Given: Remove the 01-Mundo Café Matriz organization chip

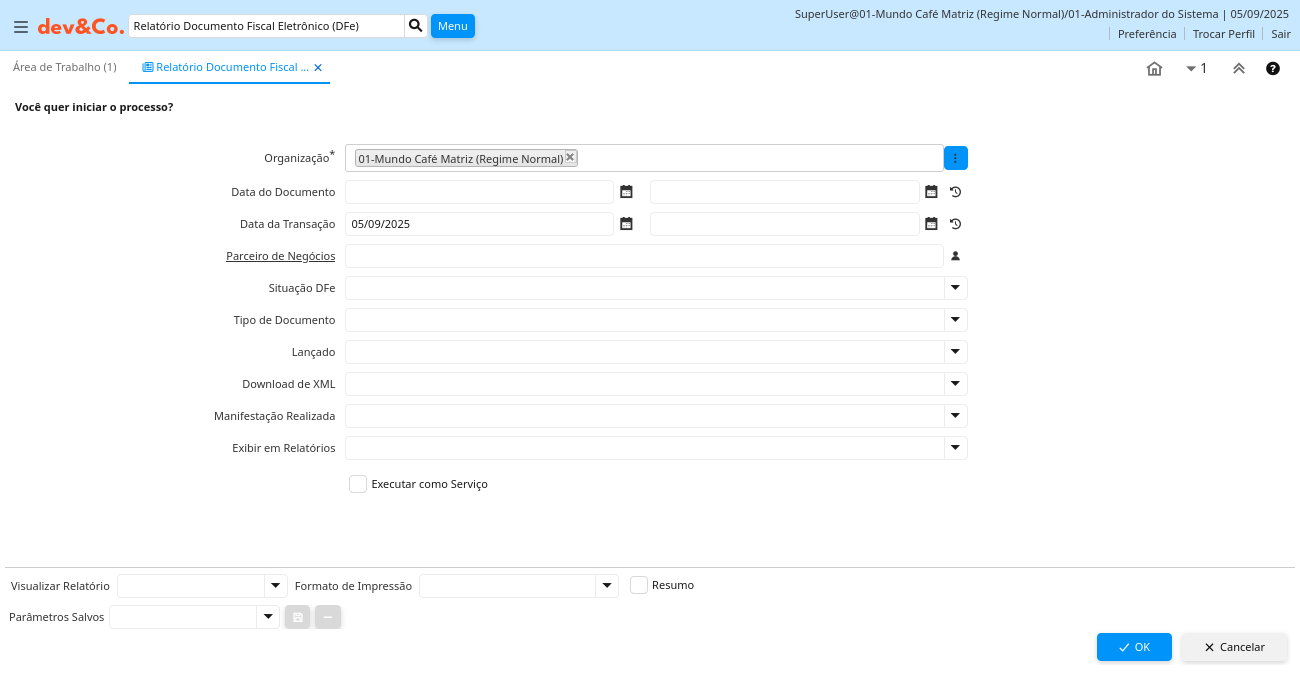Looking at the screenshot, I should click(x=570, y=157).
